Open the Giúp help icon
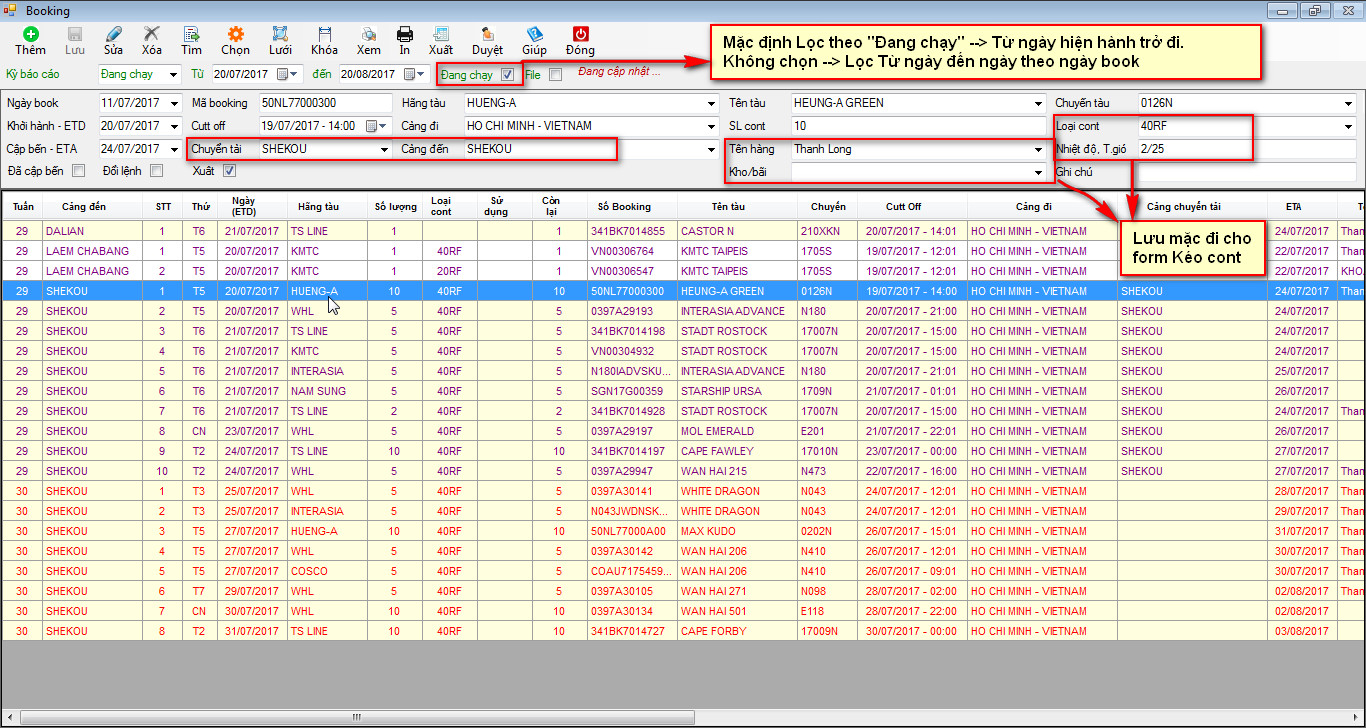 click(535, 34)
